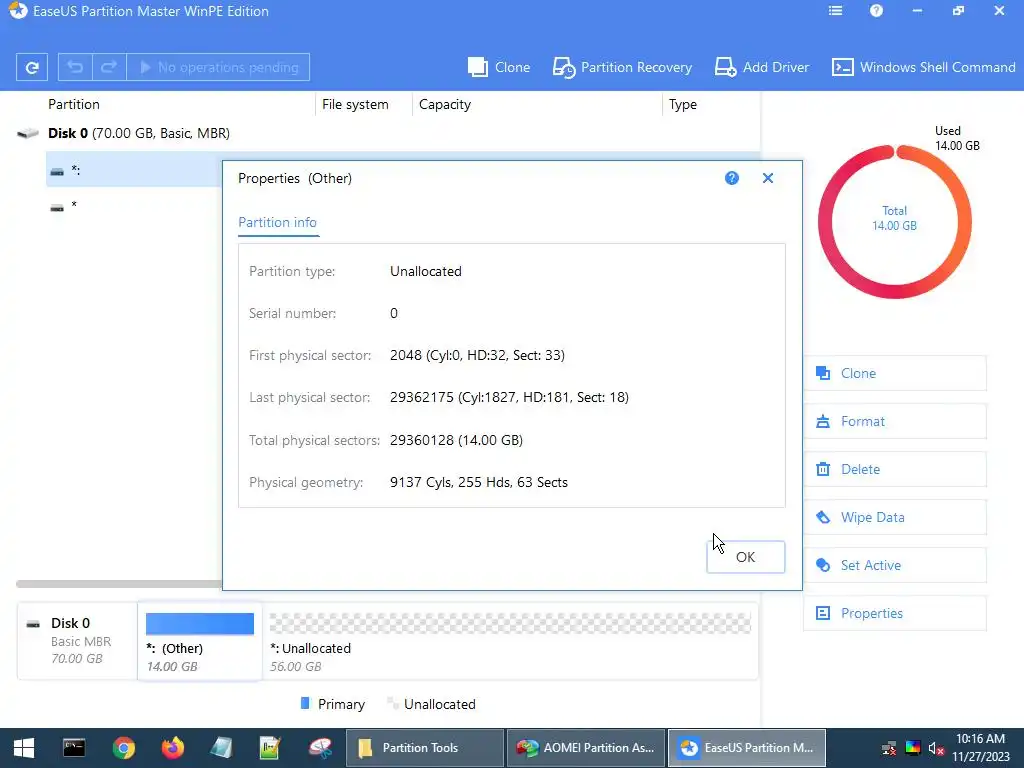Switch to Partition Tools folder window
Screen dimensions: 1024x768
click(424, 748)
